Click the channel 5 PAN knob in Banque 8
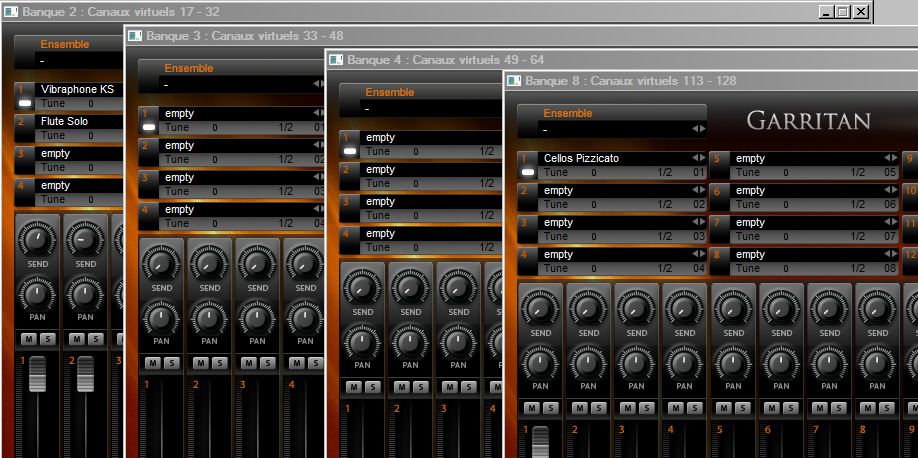 coord(733,362)
